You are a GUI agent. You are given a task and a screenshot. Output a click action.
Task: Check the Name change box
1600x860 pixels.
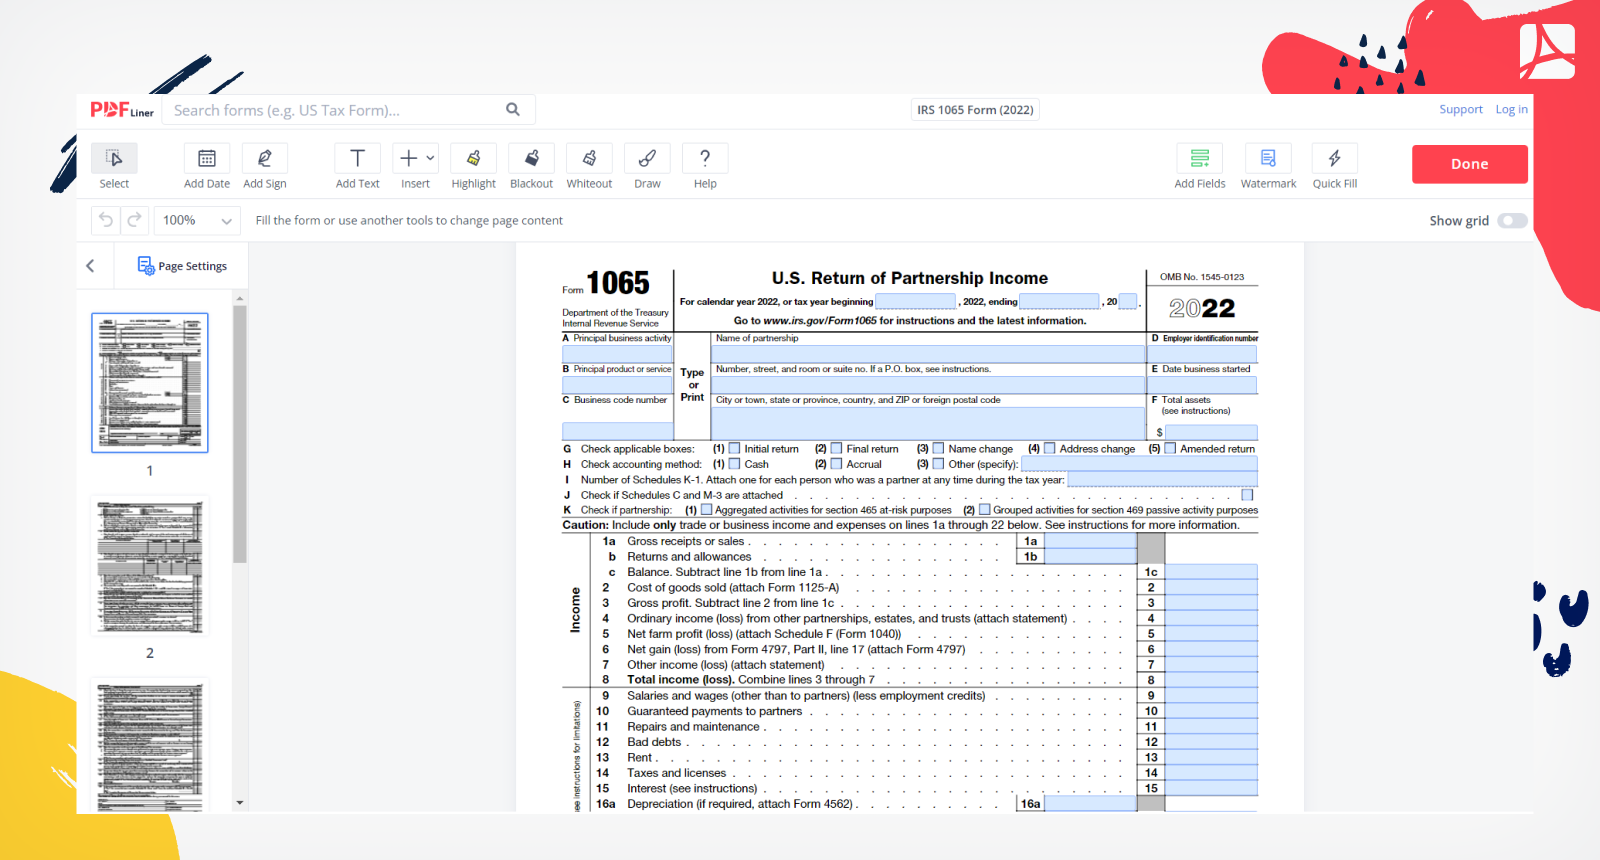click(938, 449)
